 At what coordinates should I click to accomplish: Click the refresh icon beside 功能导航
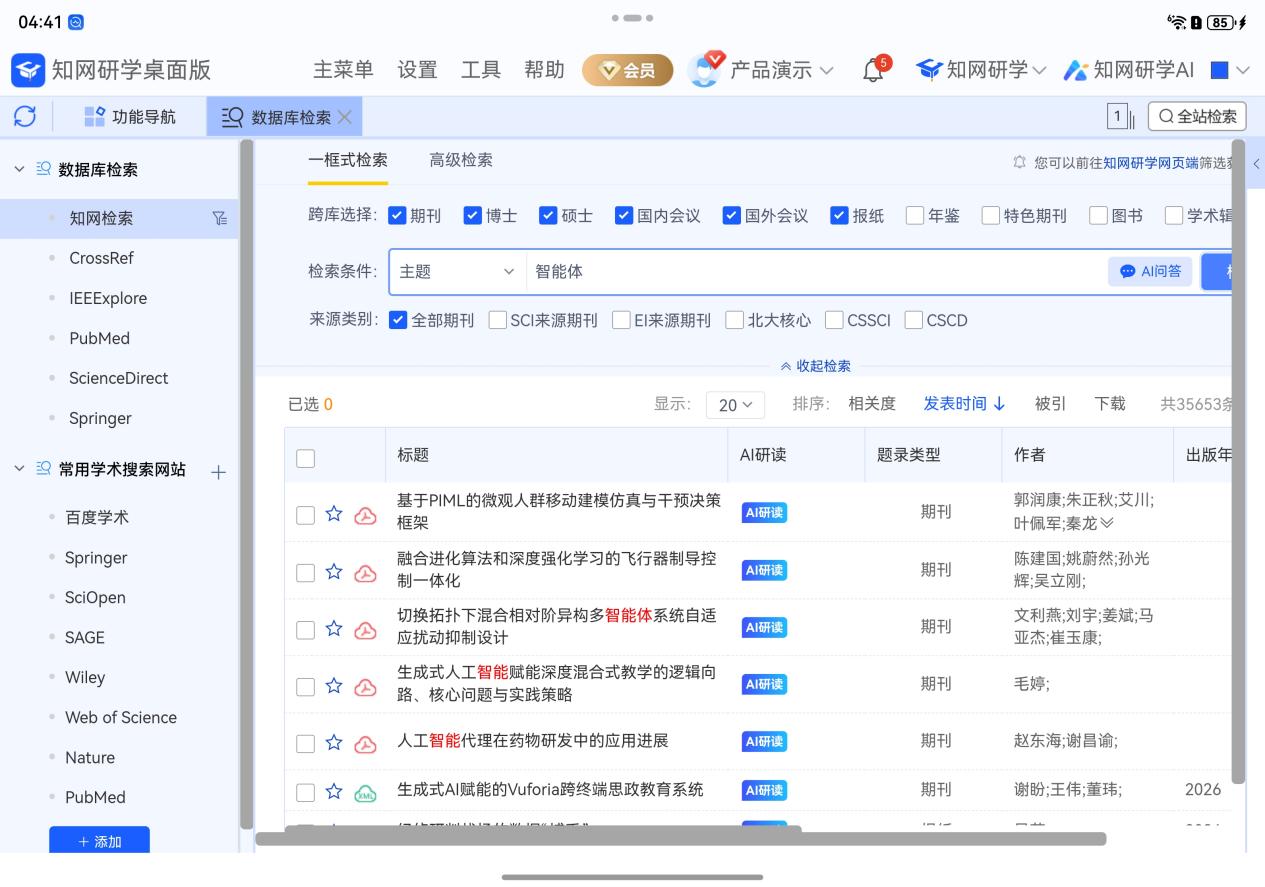(25, 117)
